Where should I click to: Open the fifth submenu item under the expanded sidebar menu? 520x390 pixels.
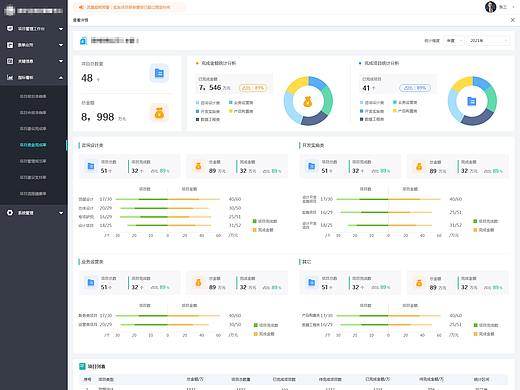(x=33, y=161)
